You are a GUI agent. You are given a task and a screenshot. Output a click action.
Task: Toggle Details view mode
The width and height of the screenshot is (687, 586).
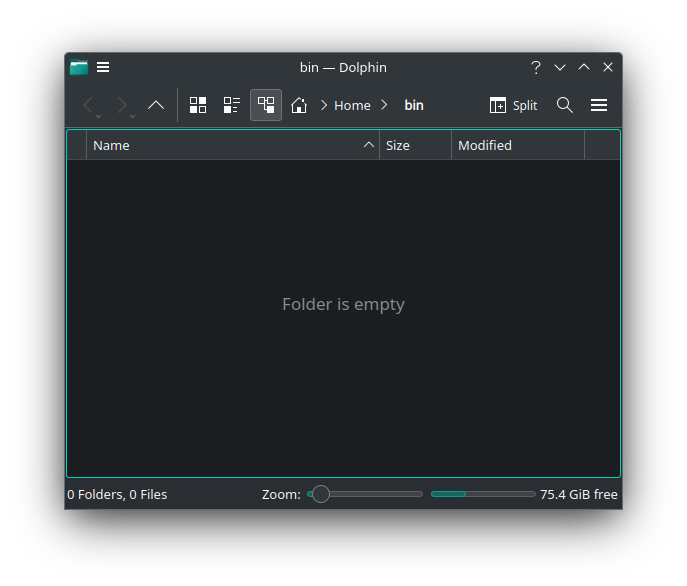point(266,105)
